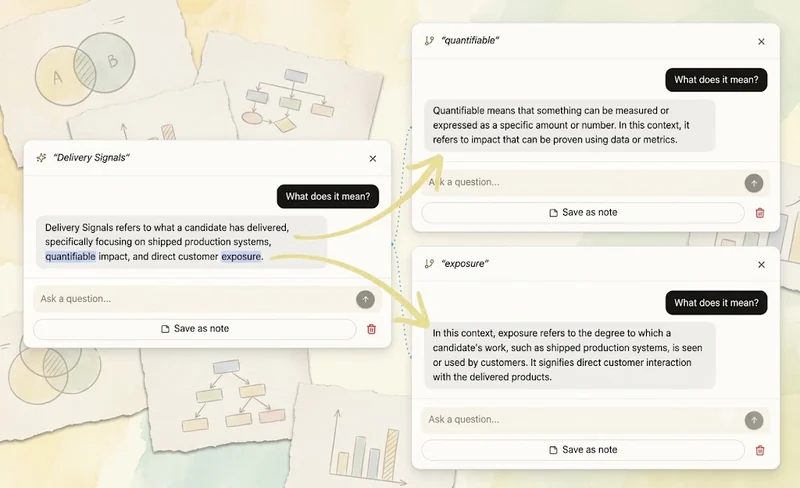Click the "What does it mean?" bubble in Delivery Signals card
This screenshot has height=488, width=800.
pyautogui.click(x=328, y=197)
